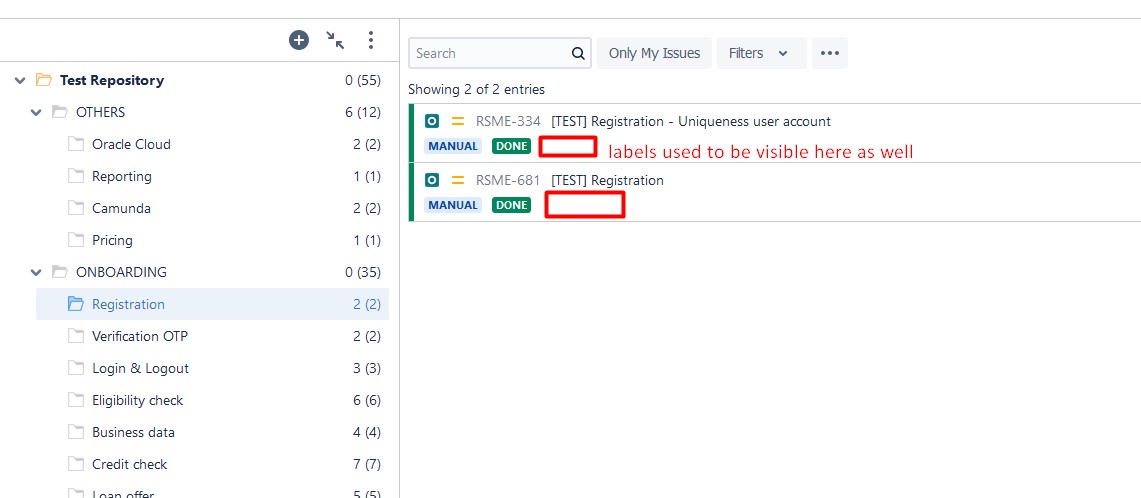Select the OTHERS folder

coord(100,112)
